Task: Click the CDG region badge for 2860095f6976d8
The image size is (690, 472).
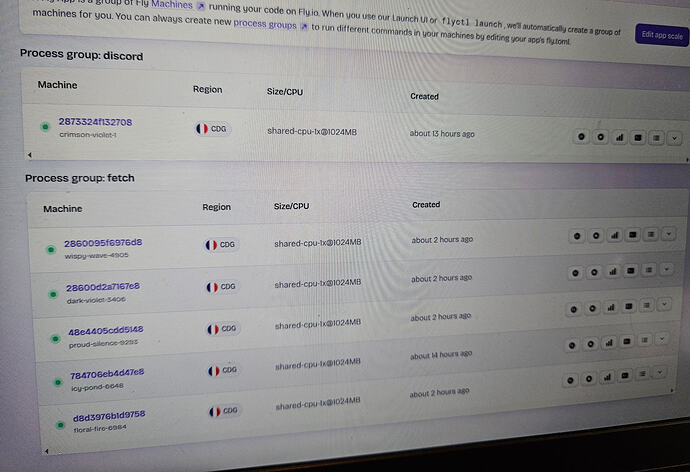Action: coord(221,245)
